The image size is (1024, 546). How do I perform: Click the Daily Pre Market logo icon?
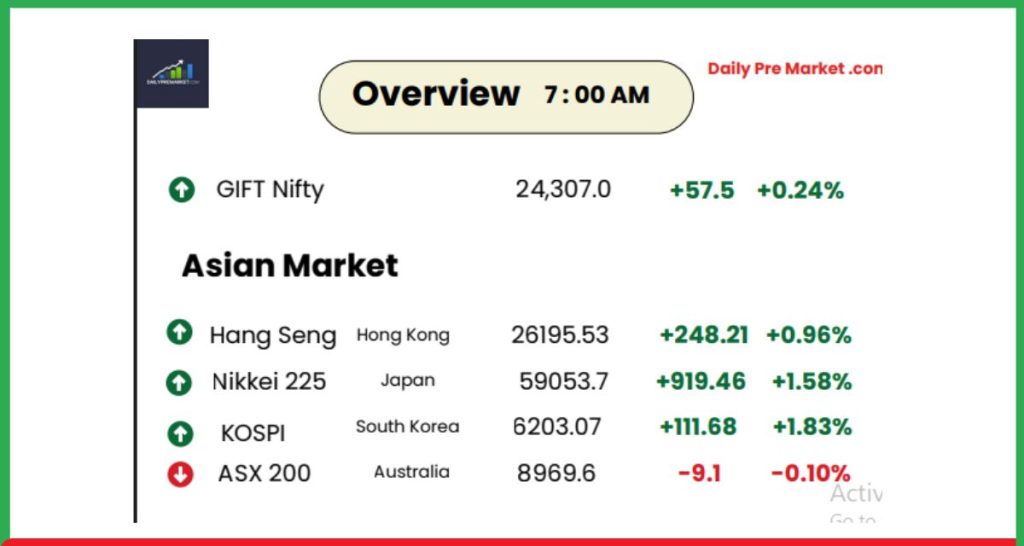[x=171, y=73]
